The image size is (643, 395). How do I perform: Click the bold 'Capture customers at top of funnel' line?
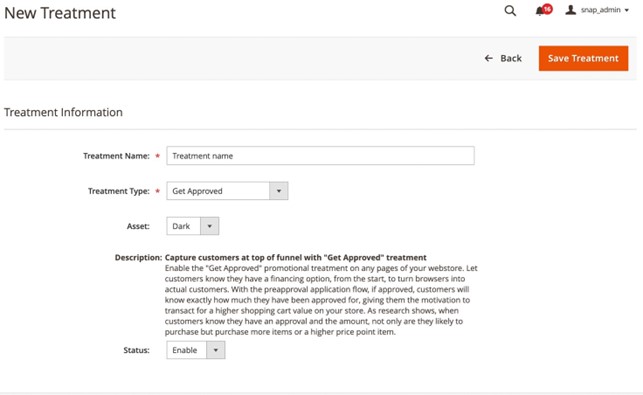pos(296,258)
